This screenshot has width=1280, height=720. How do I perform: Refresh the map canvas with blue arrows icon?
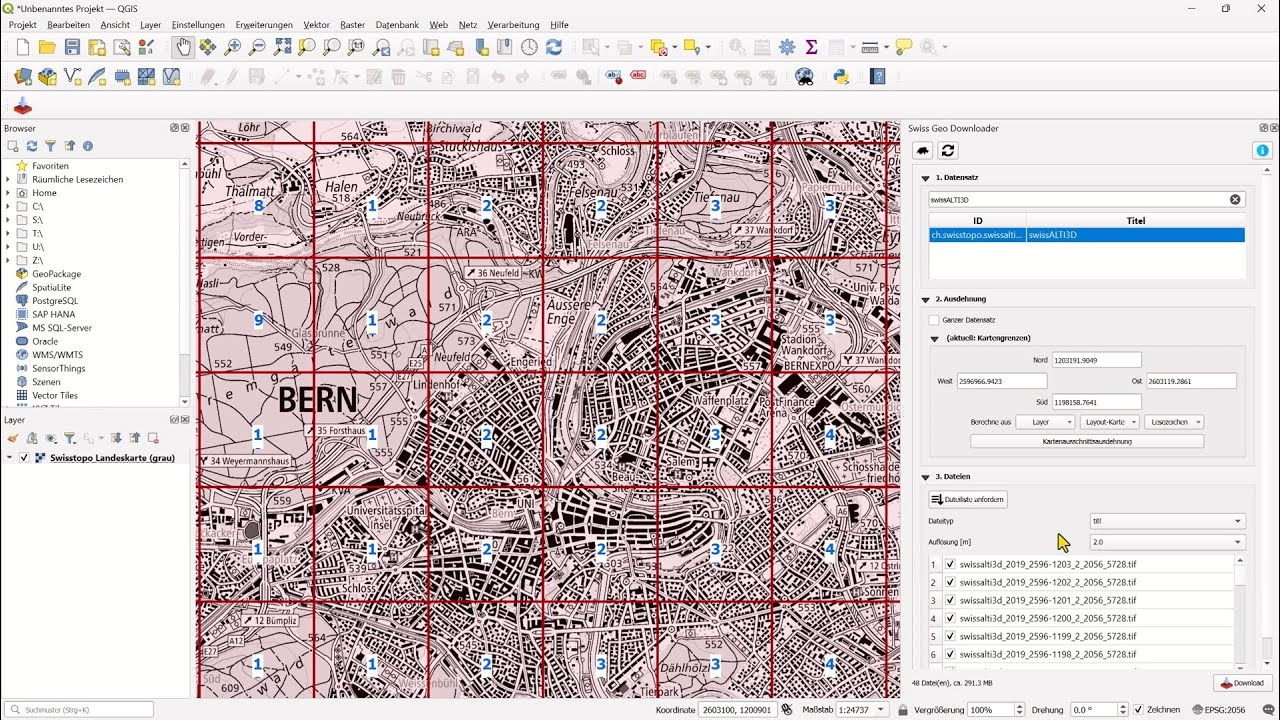(x=553, y=47)
